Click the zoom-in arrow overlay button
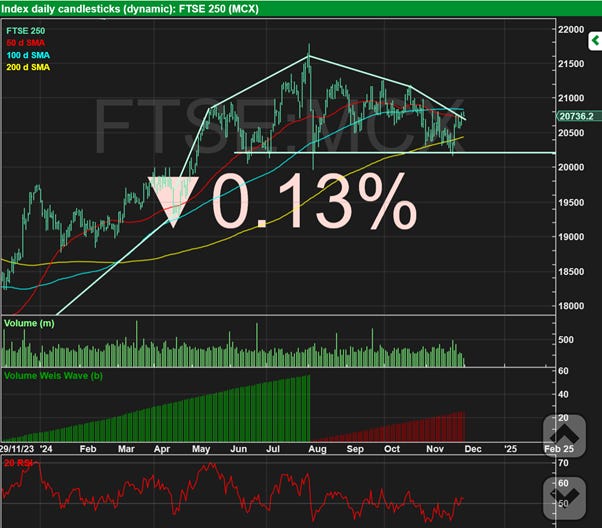The width and height of the screenshot is (602, 528). [564, 436]
